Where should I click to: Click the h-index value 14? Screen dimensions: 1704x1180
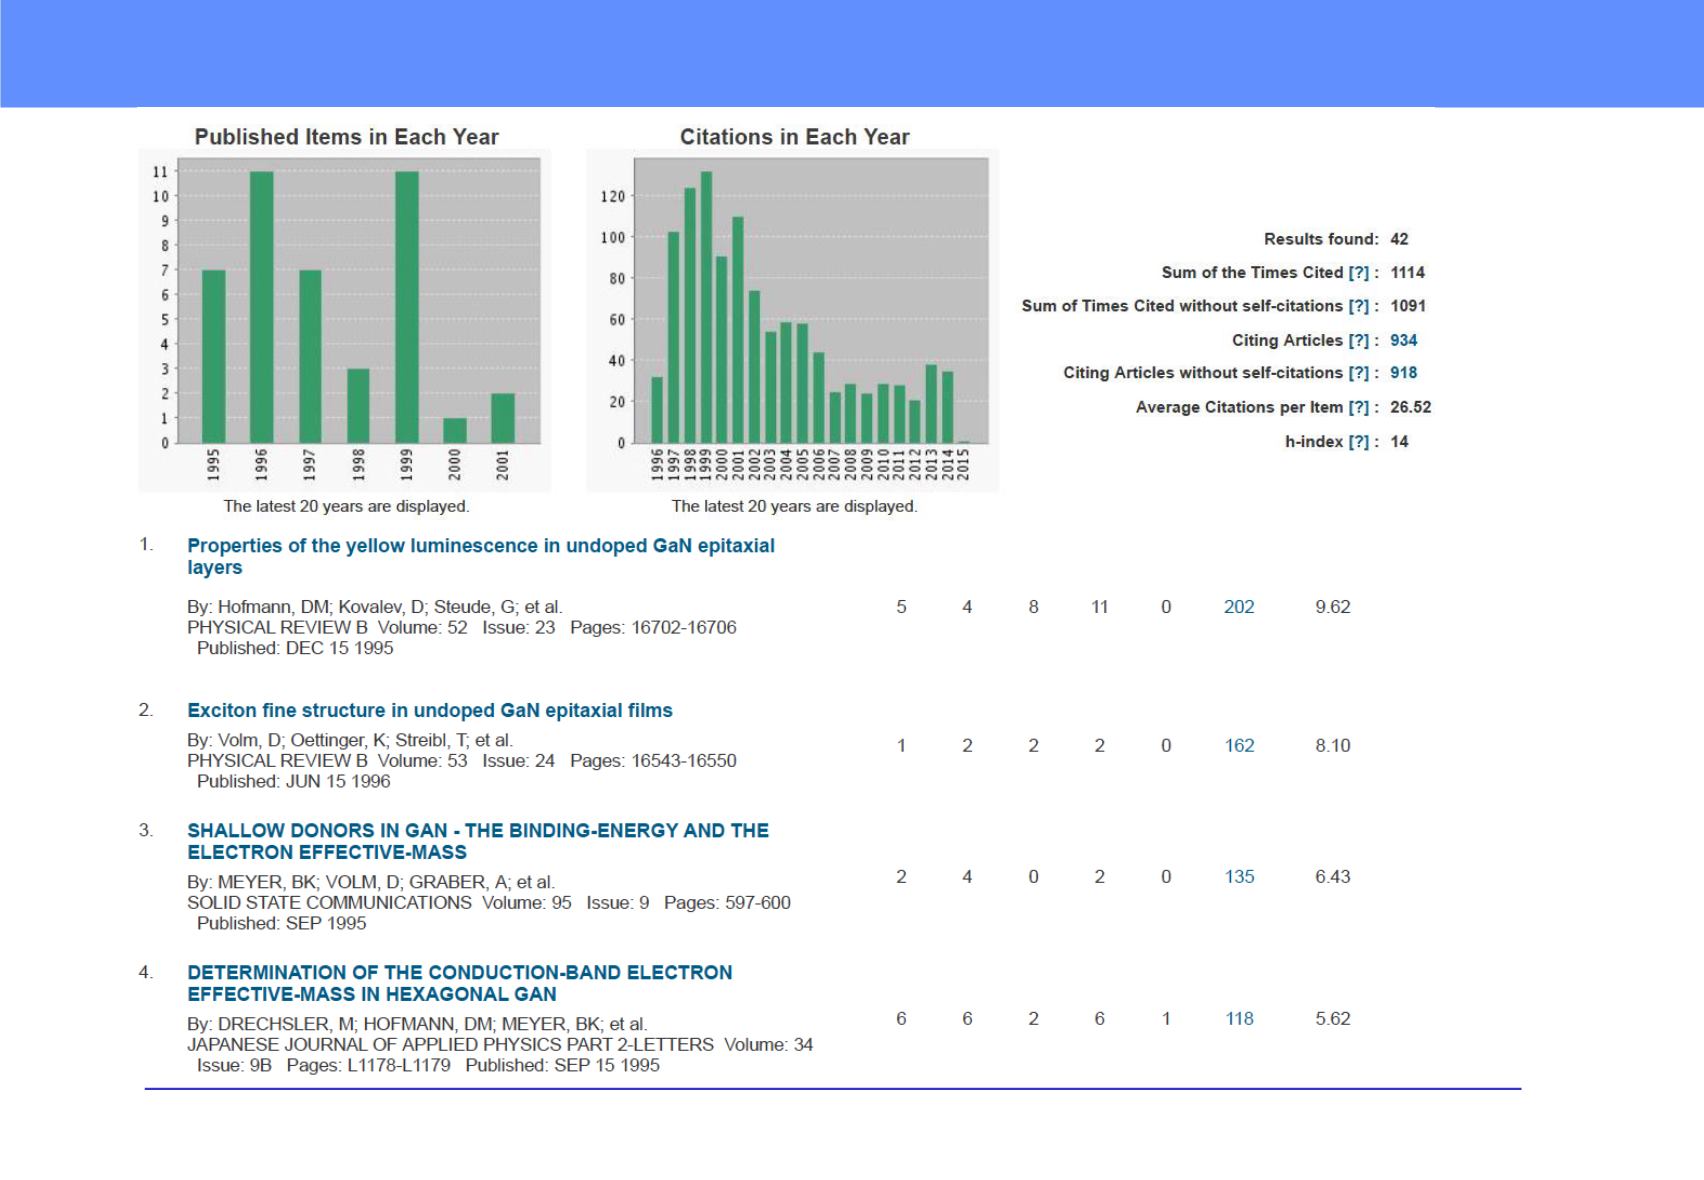[1399, 441]
